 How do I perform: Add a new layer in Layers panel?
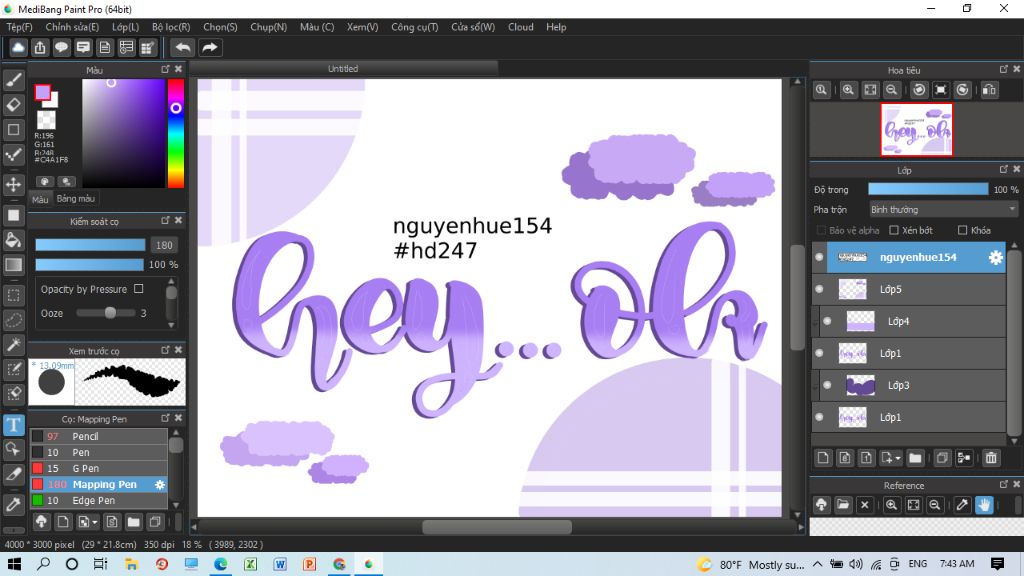[823, 458]
